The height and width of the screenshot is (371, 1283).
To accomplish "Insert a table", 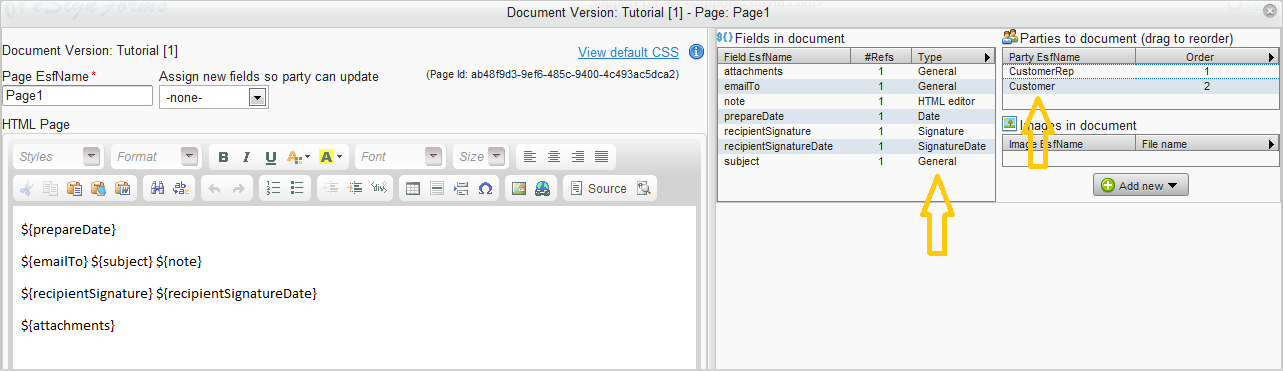I will click(x=413, y=188).
